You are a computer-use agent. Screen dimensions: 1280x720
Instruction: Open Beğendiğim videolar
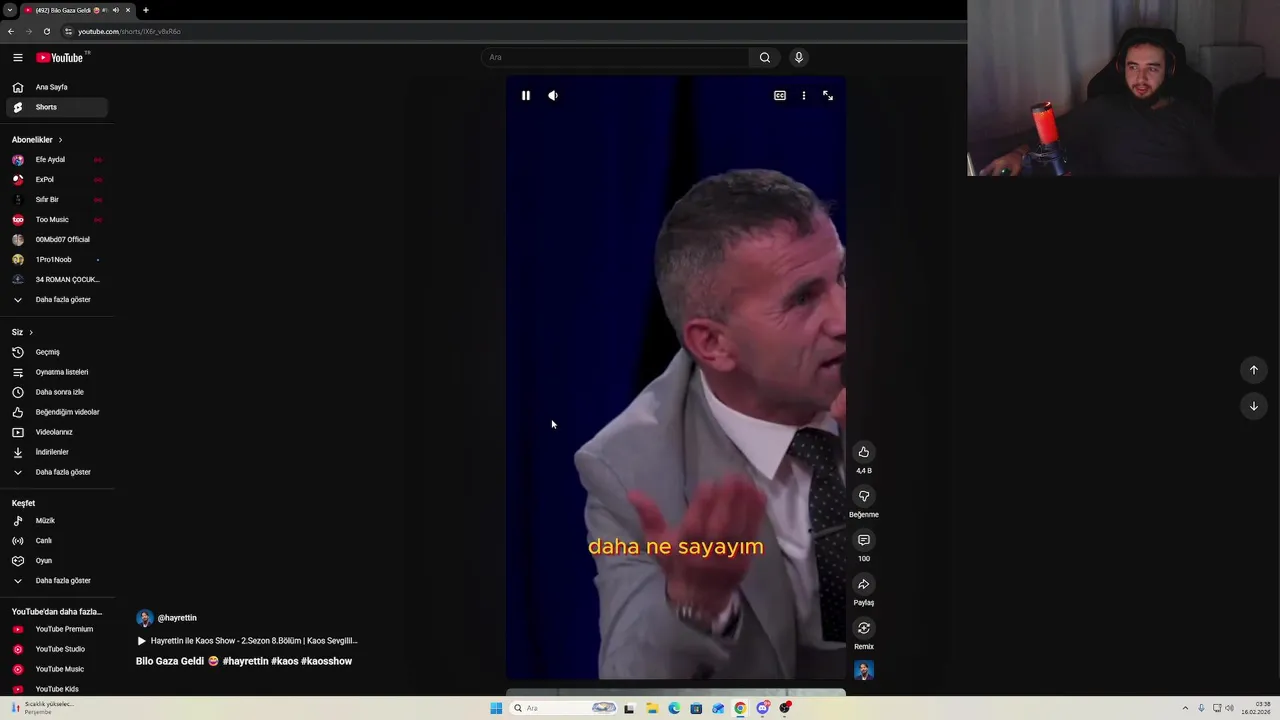point(56,412)
